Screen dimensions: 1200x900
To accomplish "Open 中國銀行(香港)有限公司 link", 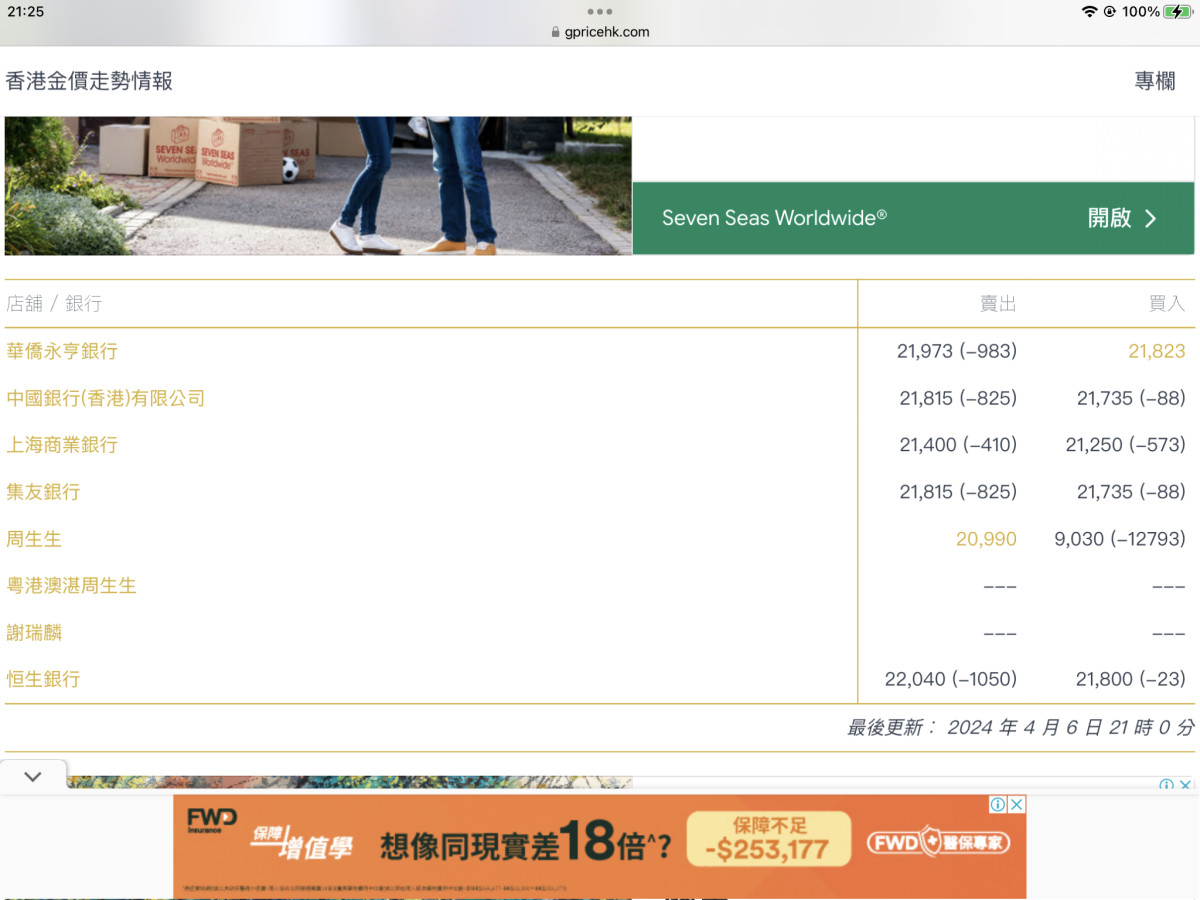I will point(105,398).
